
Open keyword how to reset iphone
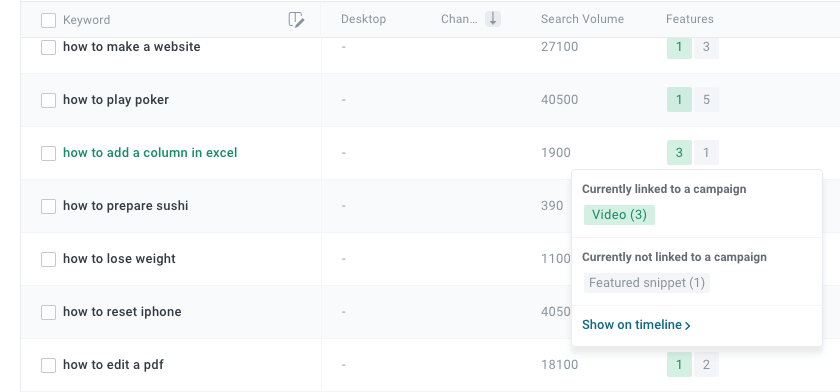point(122,312)
